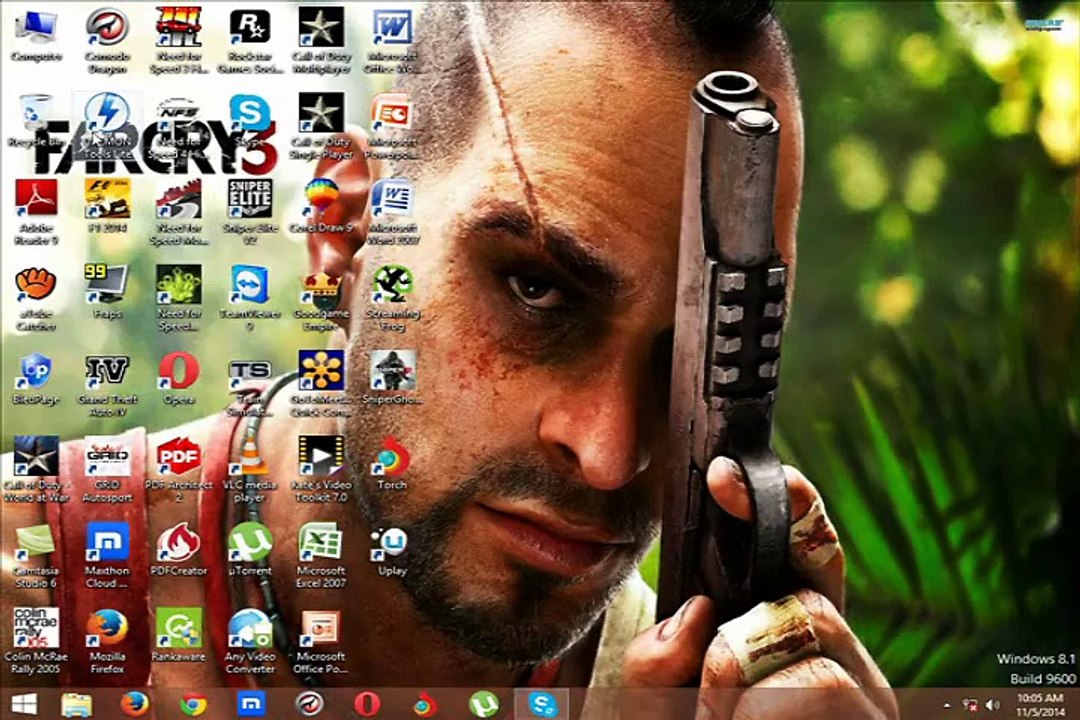The image size is (1080, 720).
Task: Click the Torch icon on the taskbar
Action: pyautogui.click(x=425, y=704)
